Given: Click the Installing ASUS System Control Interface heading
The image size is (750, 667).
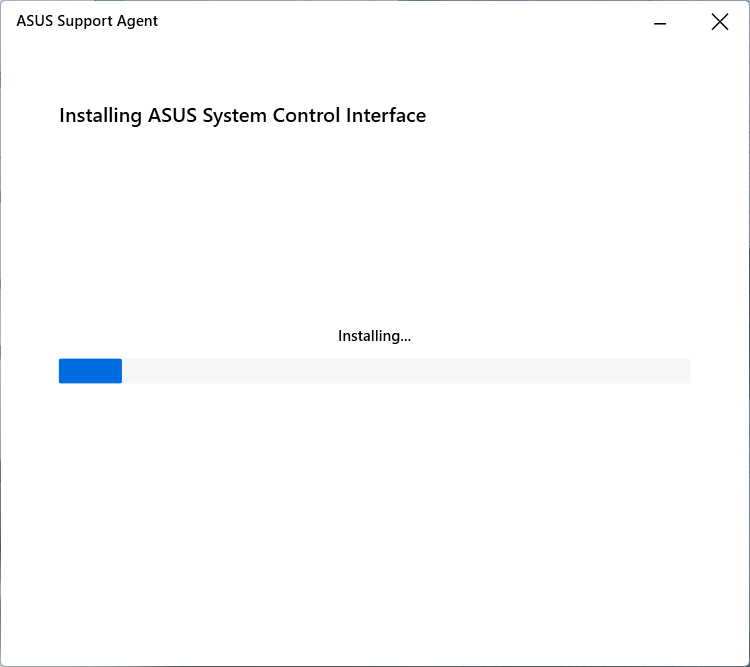Looking at the screenshot, I should (243, 115).
